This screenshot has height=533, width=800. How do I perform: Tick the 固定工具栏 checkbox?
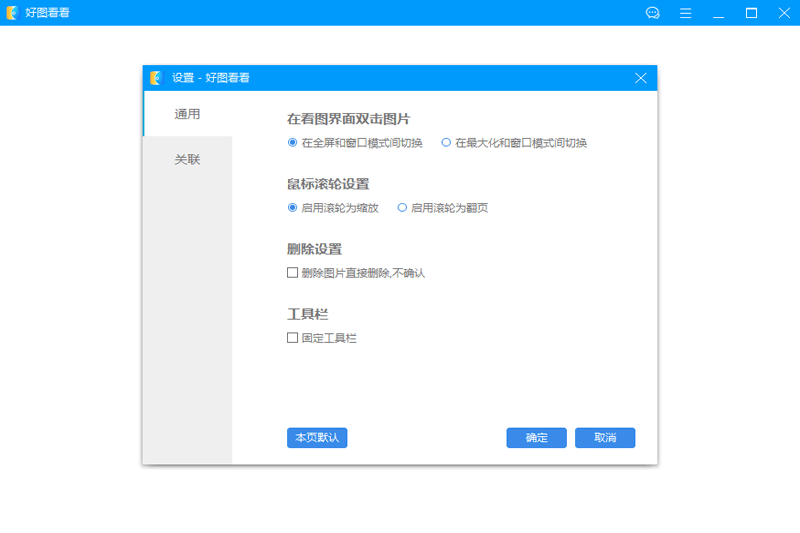tap(293, 338)
